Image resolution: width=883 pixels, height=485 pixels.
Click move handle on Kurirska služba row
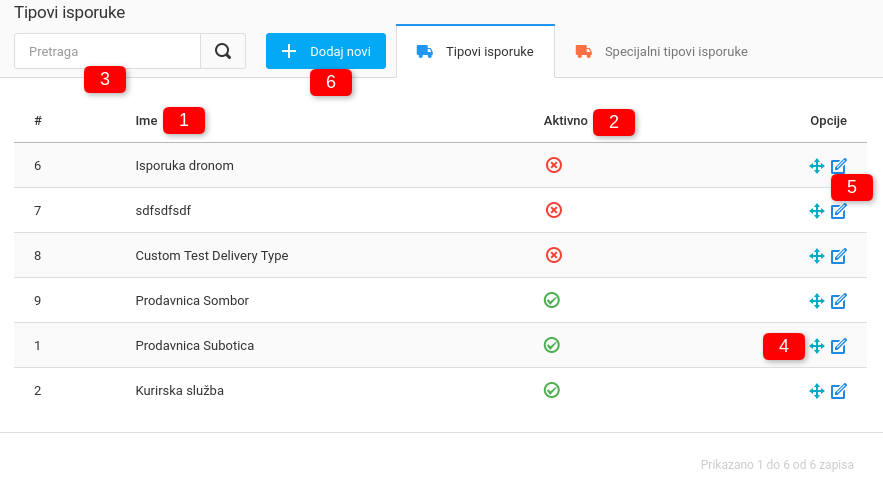pos(816,391)
